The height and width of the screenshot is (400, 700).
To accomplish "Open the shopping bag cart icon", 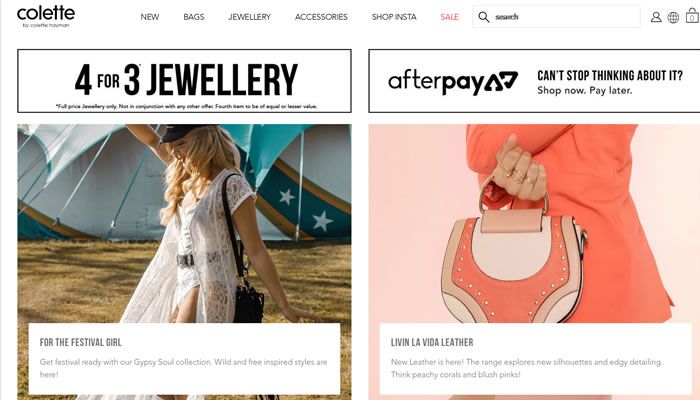I will pos(692,16).
